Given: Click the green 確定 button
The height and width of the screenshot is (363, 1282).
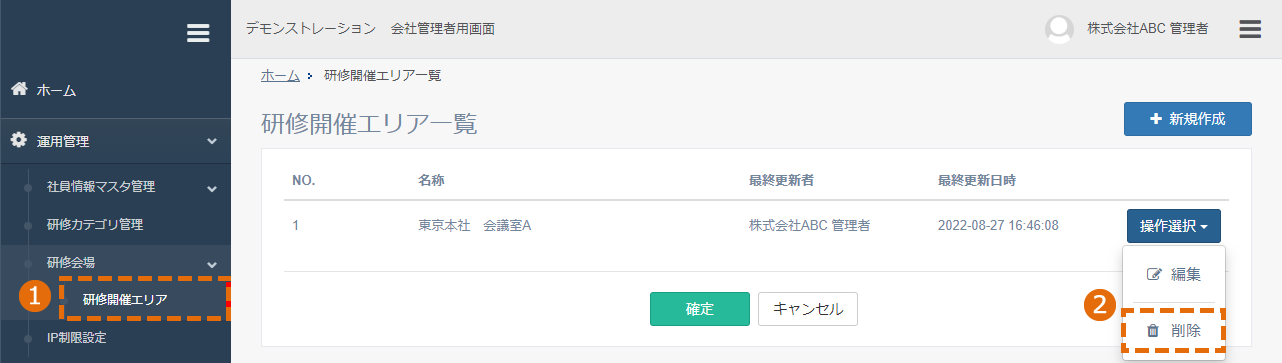Looking at the screenshot, I should [x=699, y=309].
